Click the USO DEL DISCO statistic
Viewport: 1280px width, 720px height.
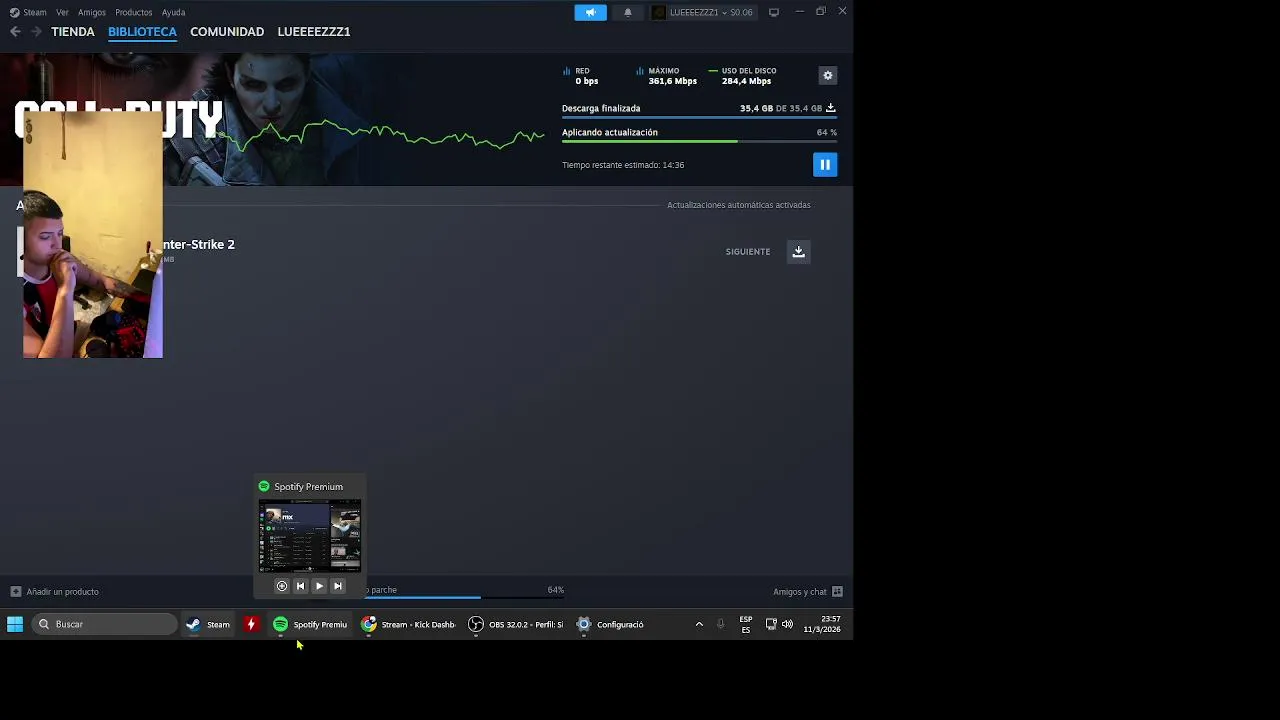tap(742, 76)
